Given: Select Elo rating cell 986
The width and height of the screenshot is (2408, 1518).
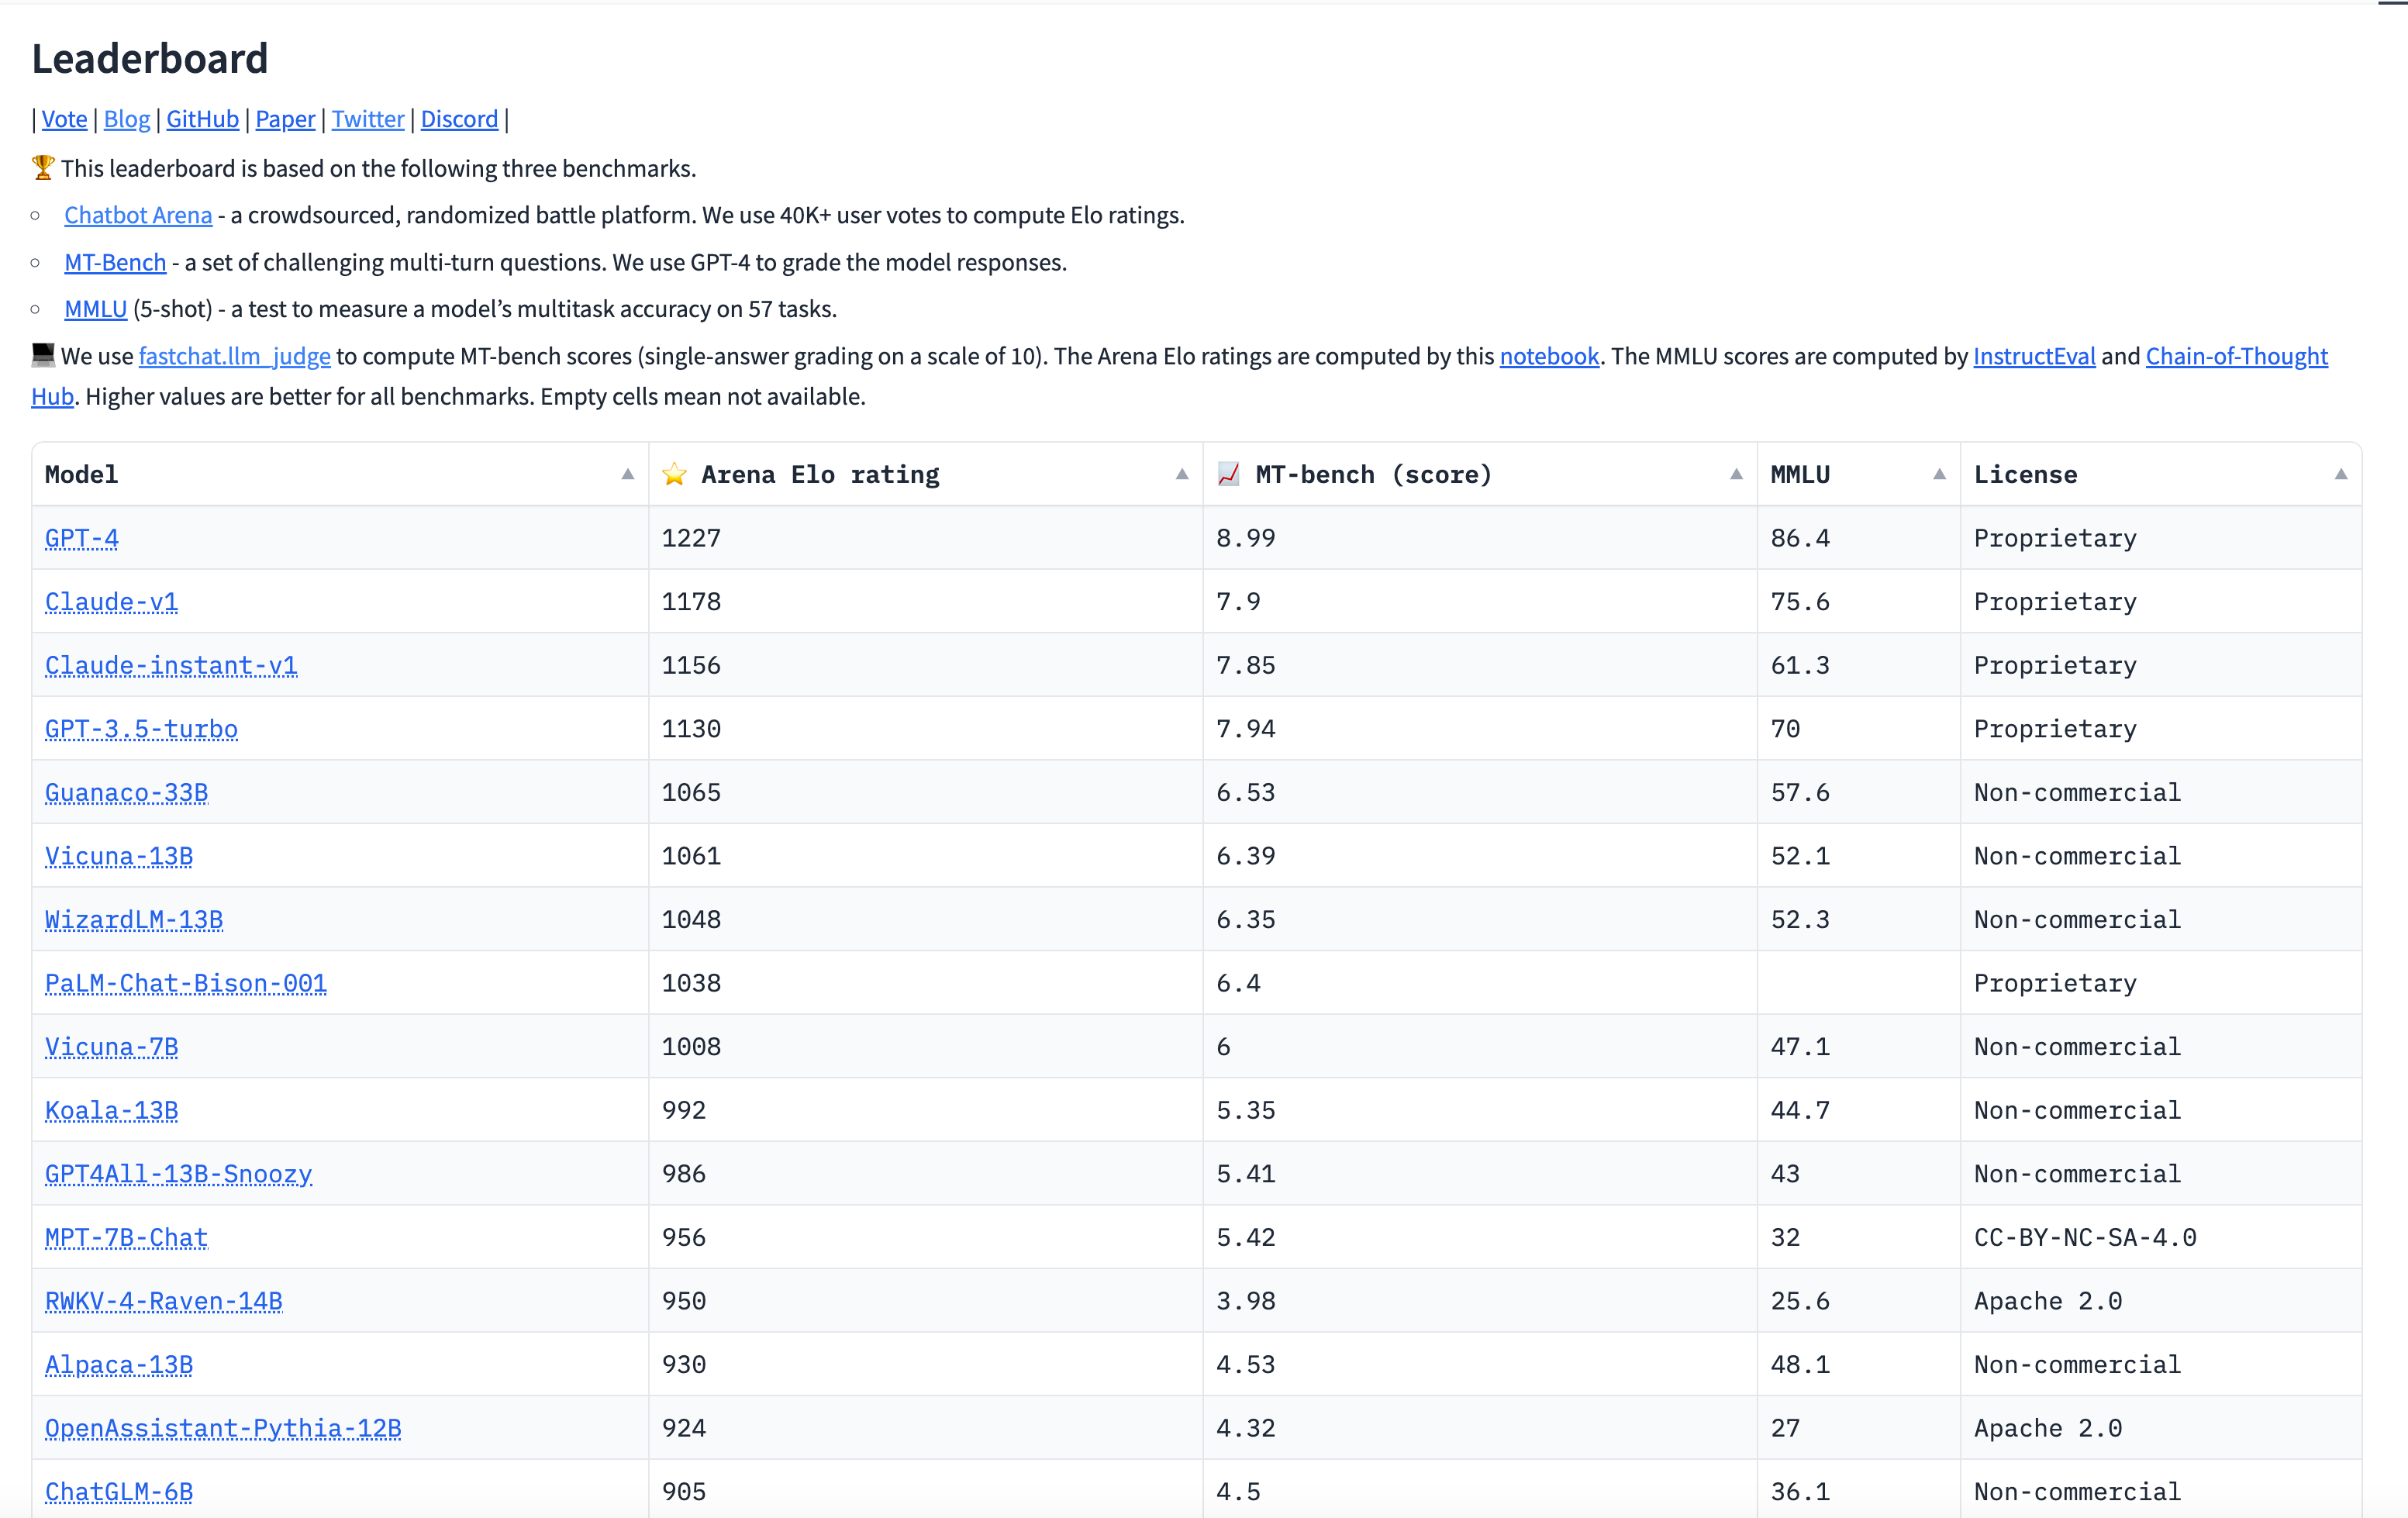Looking at the screenshot, I should pyautogui.click(x=926, y=1174).
